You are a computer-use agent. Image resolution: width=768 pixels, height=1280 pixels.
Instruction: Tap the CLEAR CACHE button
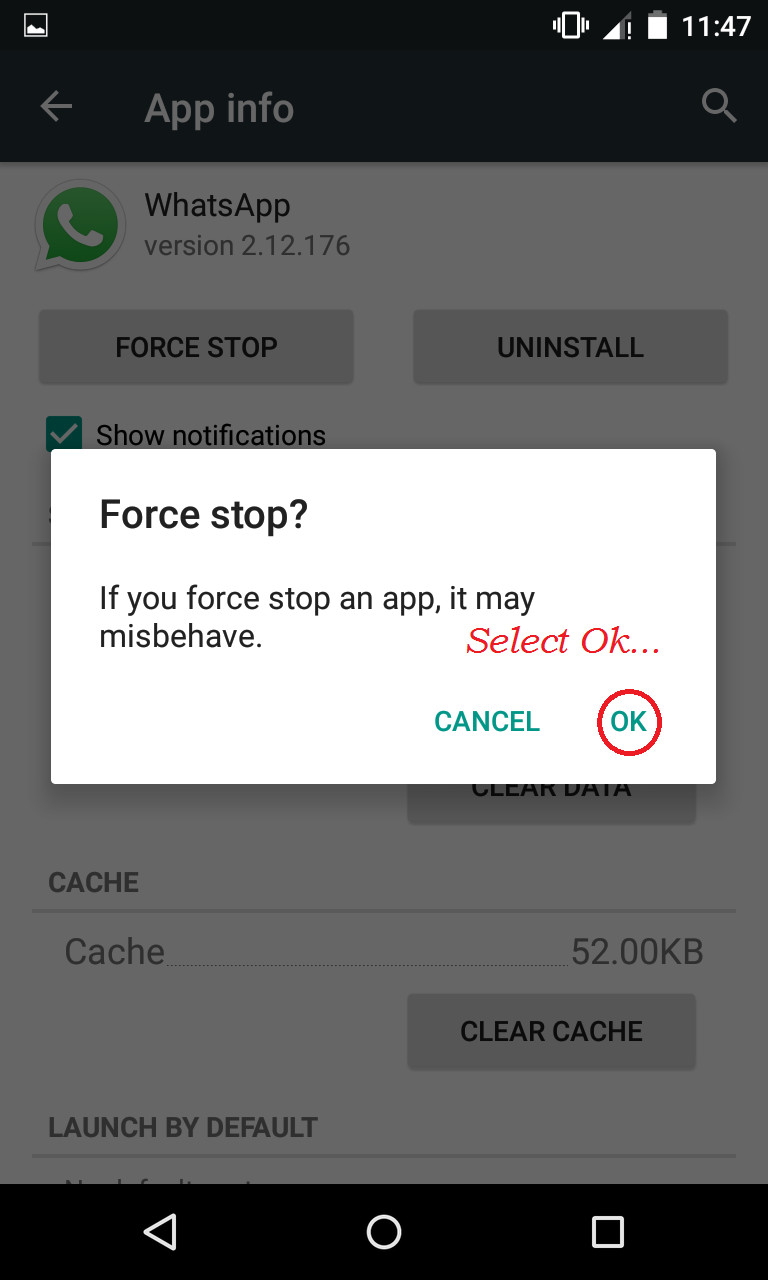(551, 1031)
